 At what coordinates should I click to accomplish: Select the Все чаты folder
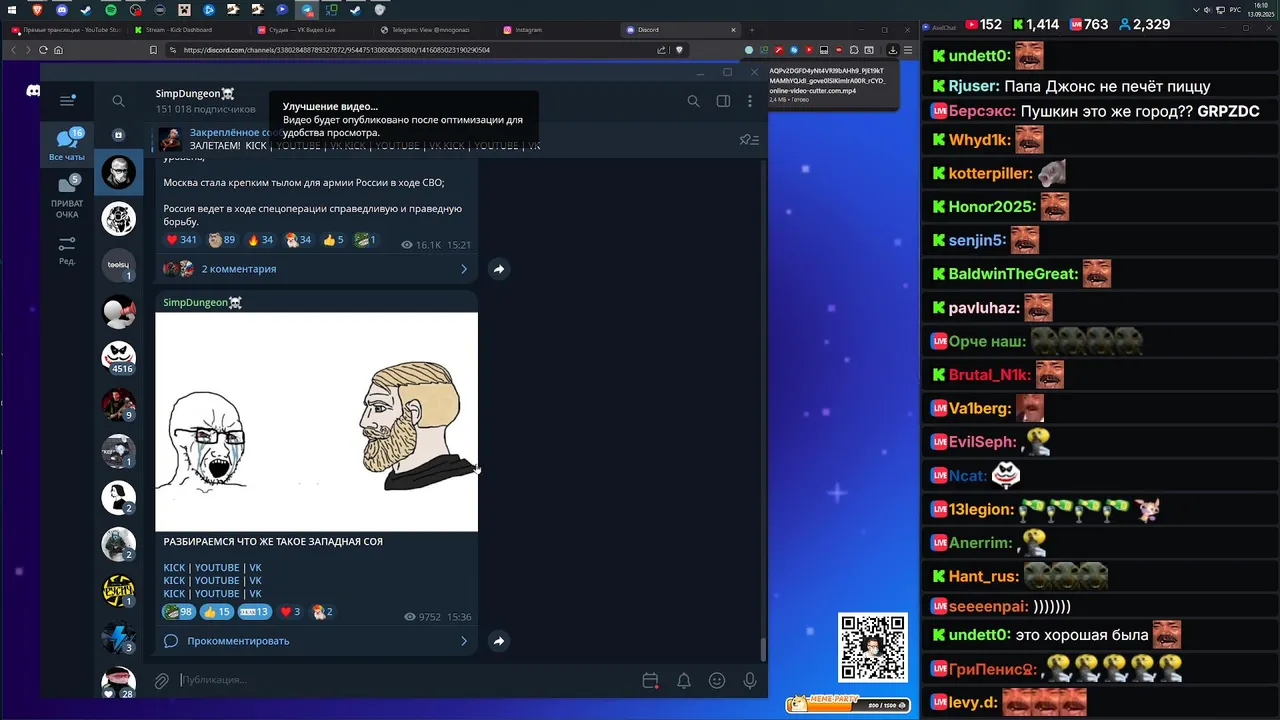(67, 145)
